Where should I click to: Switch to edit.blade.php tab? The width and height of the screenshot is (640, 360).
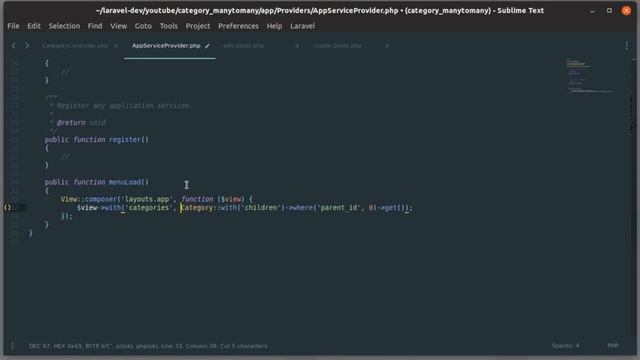243,46
